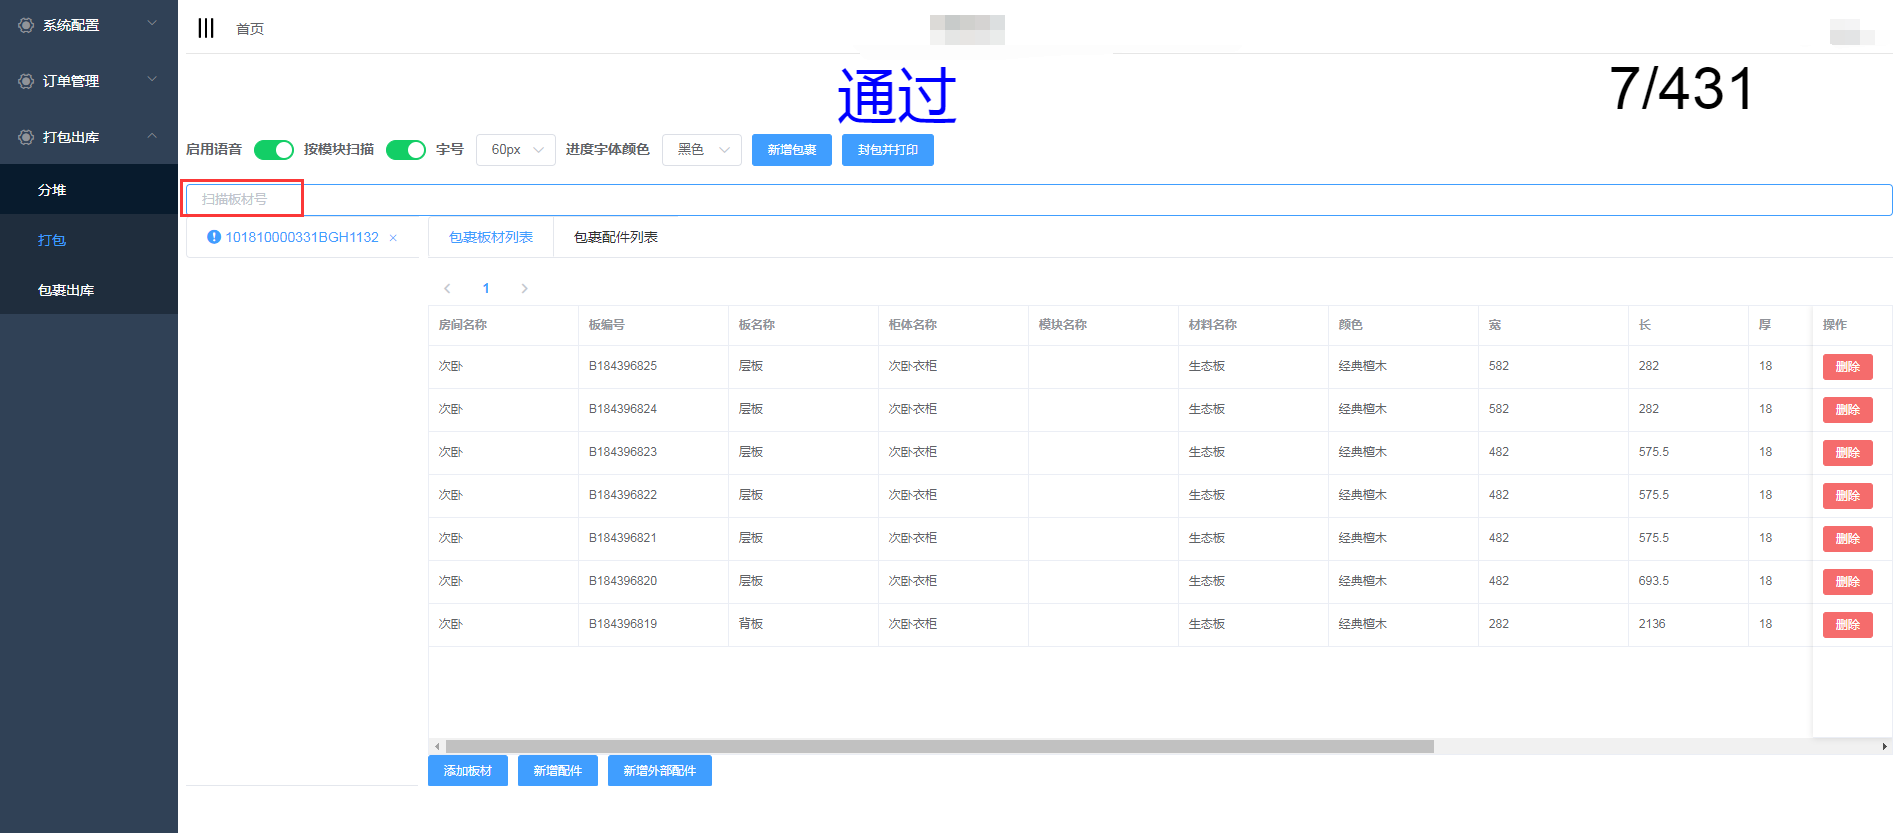Click the warning icon beside package 101810000331BGH1132

coord(213,237)
